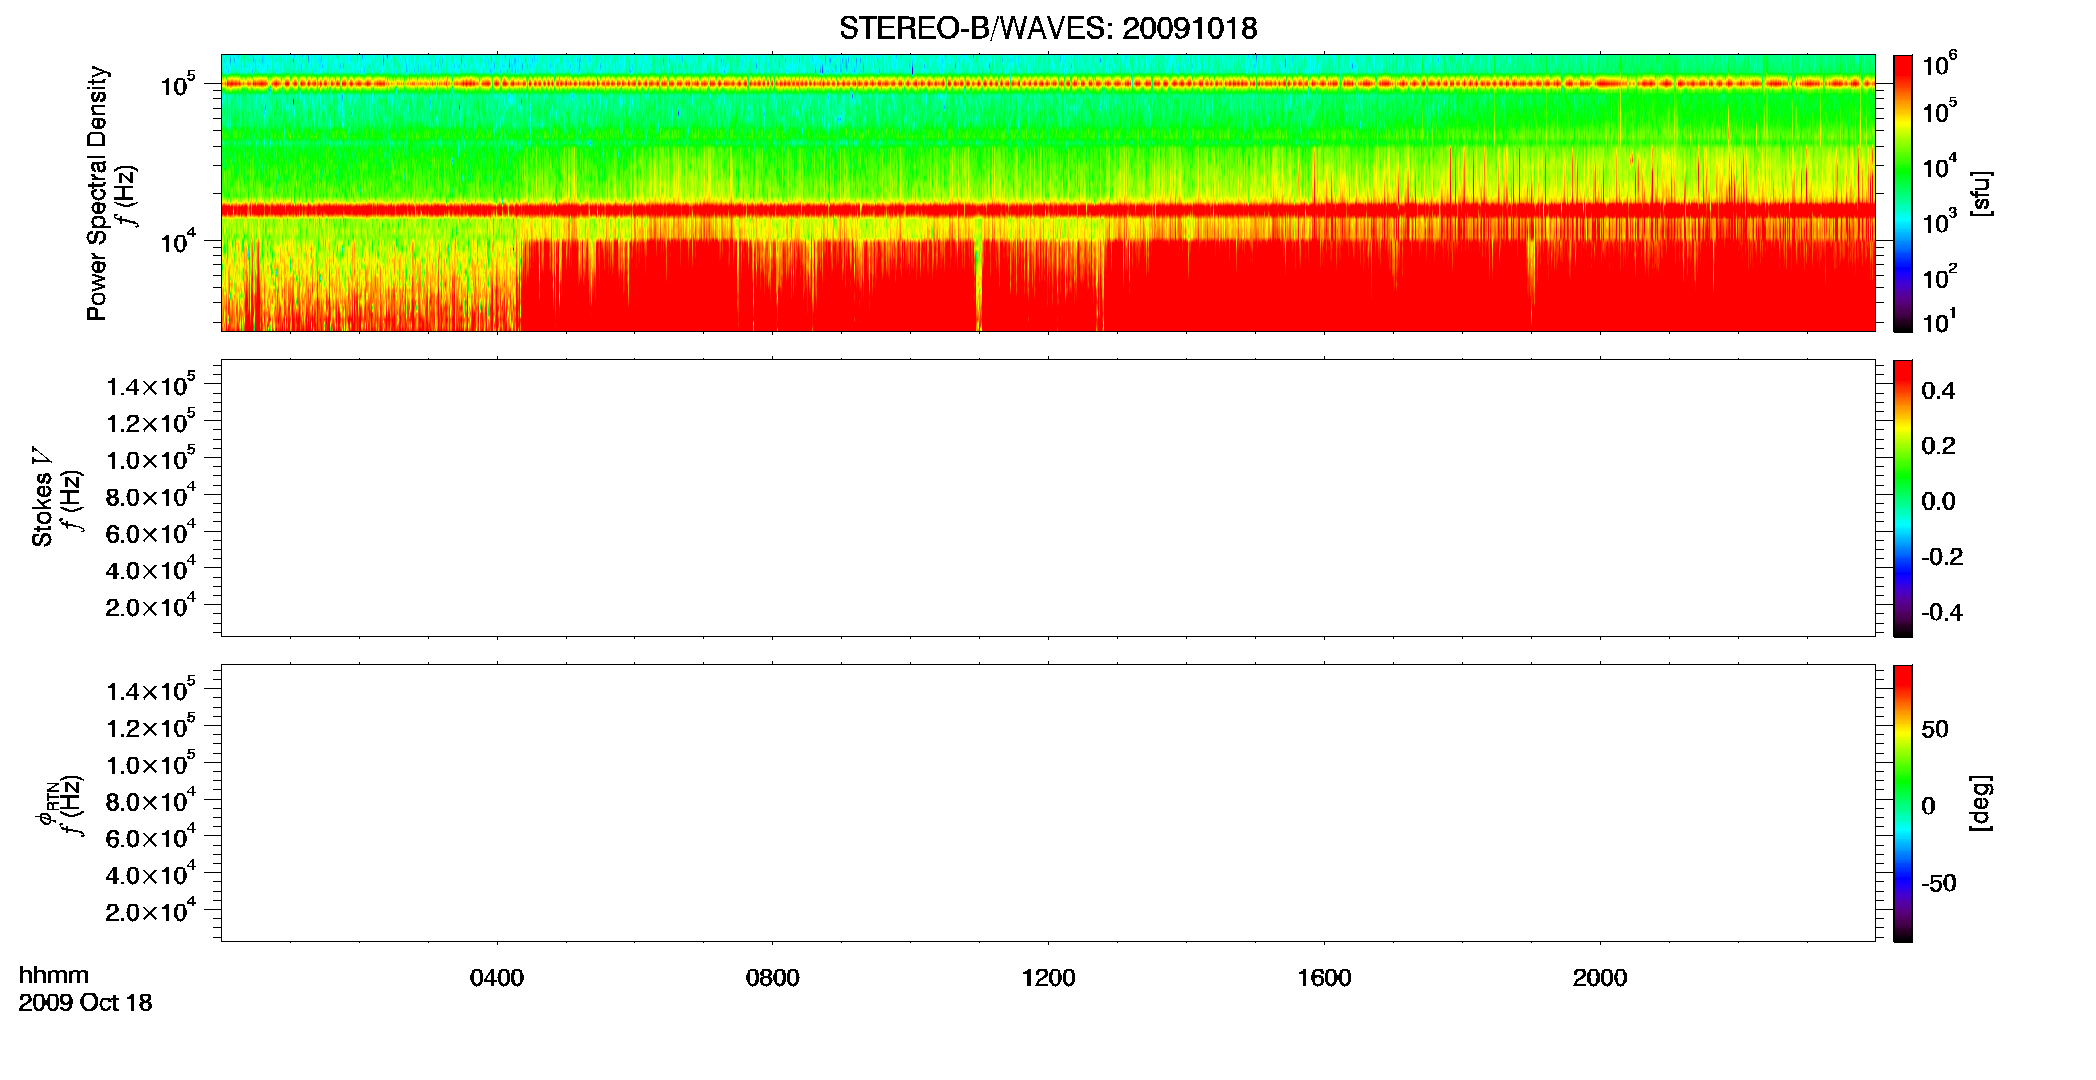2096x1080 pixels.
Task: Click the empty phi RTN plot panel
Action: tap(1048, 803)
